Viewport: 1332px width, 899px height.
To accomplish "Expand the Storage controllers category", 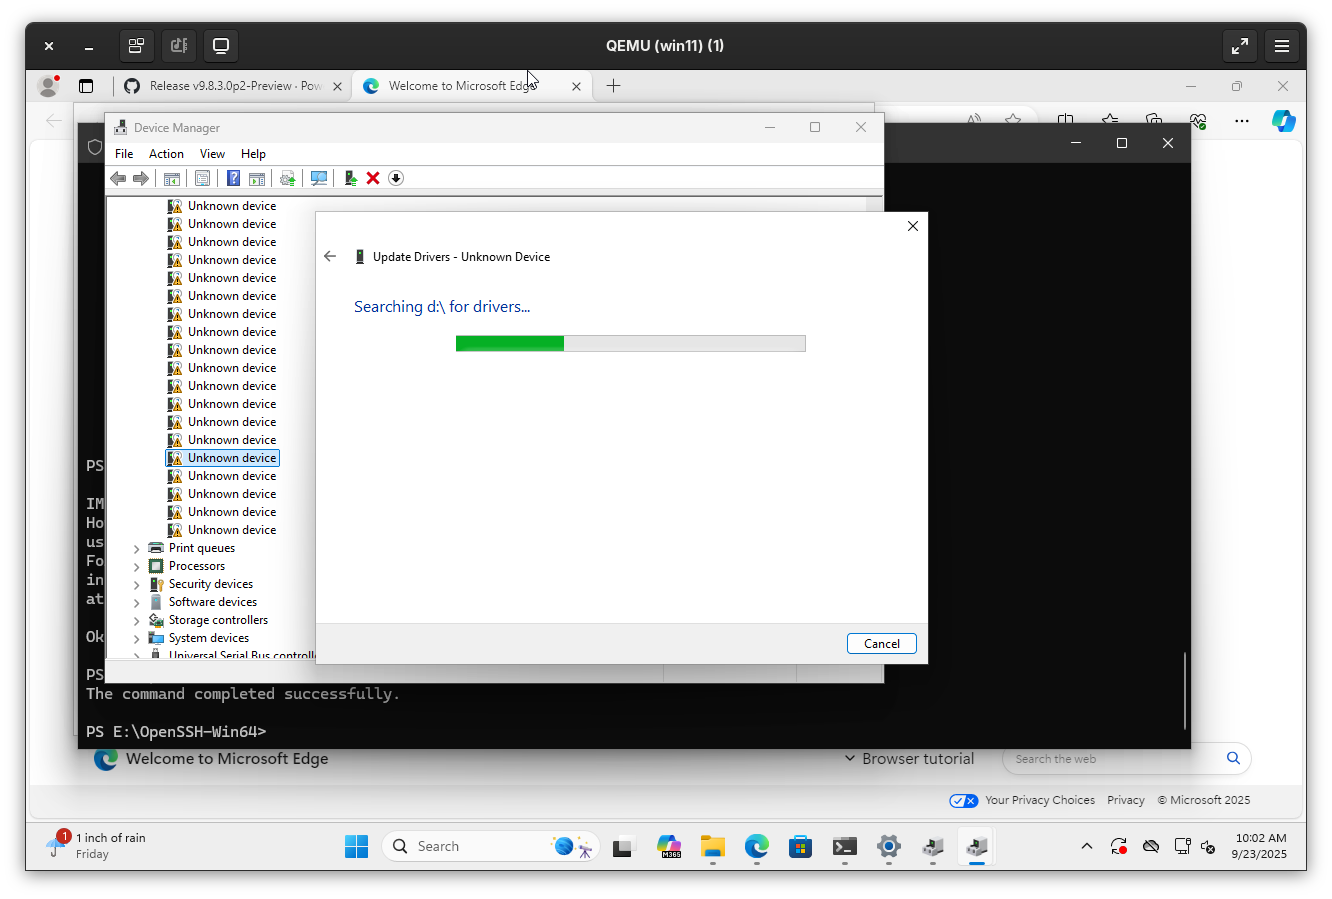I will 137,621.
